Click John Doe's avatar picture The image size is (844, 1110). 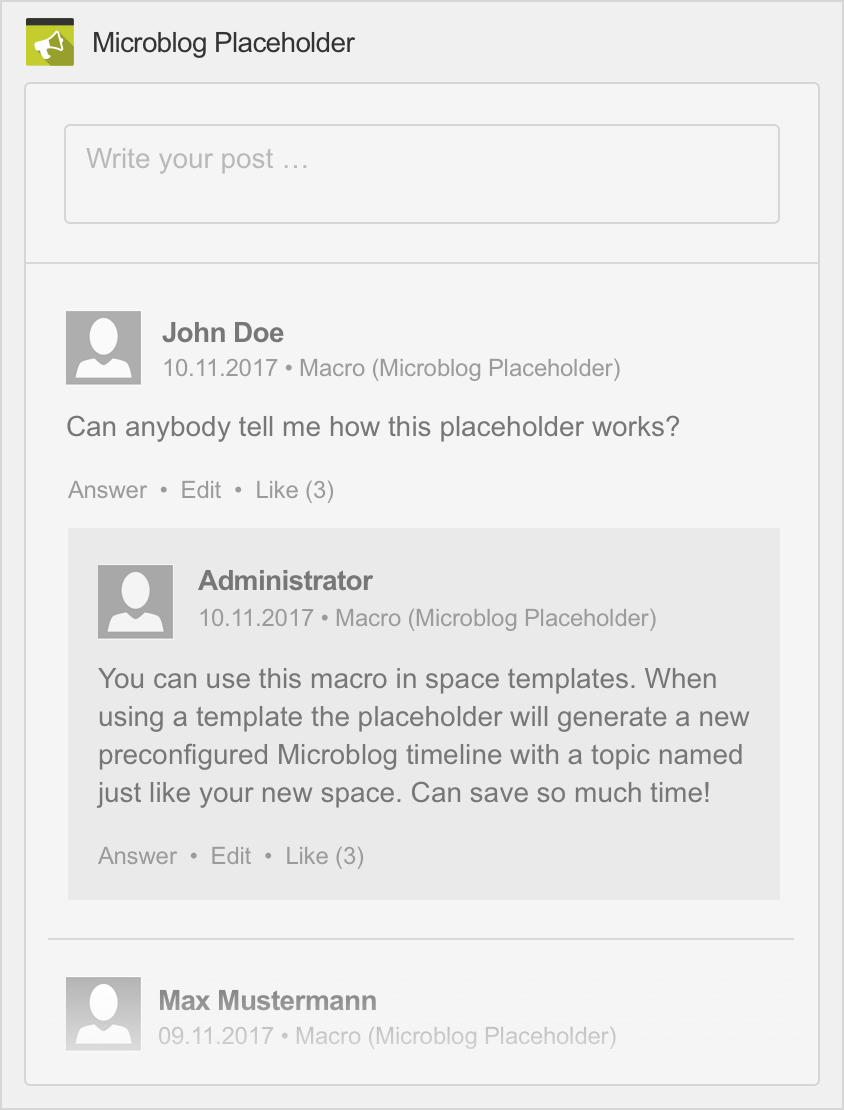pos(103,348)
